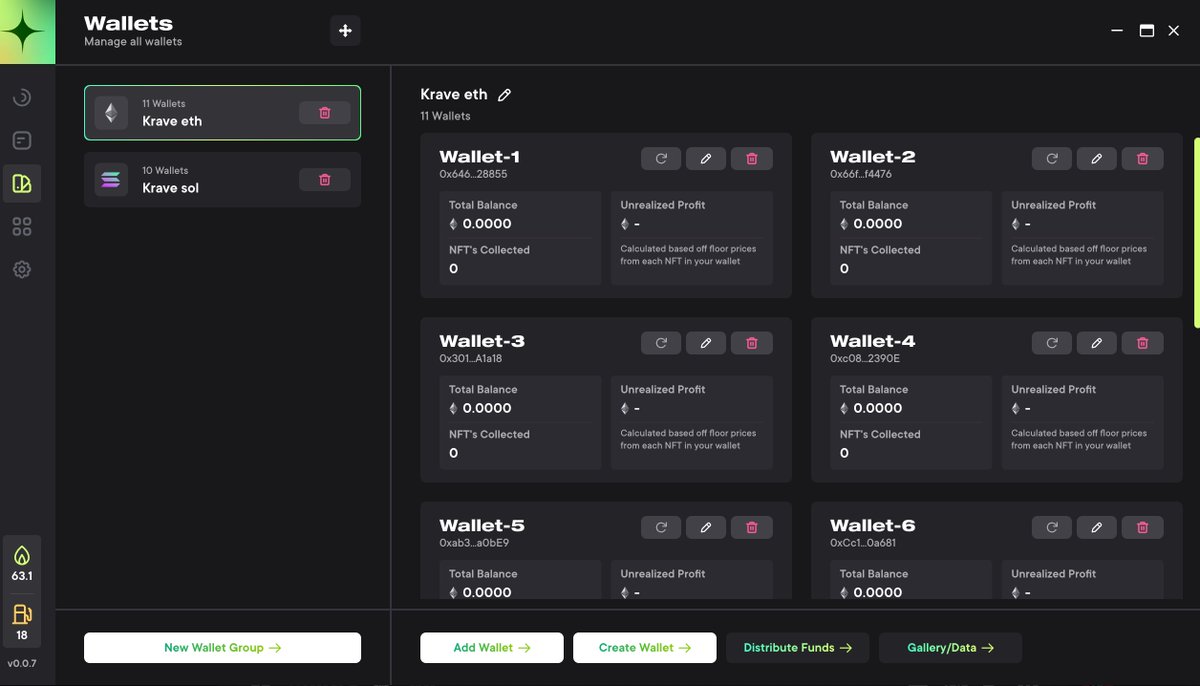Click the plus icon next to Wallets title
This screenshot has height=686, width=1200.
[x=345, y=31]
